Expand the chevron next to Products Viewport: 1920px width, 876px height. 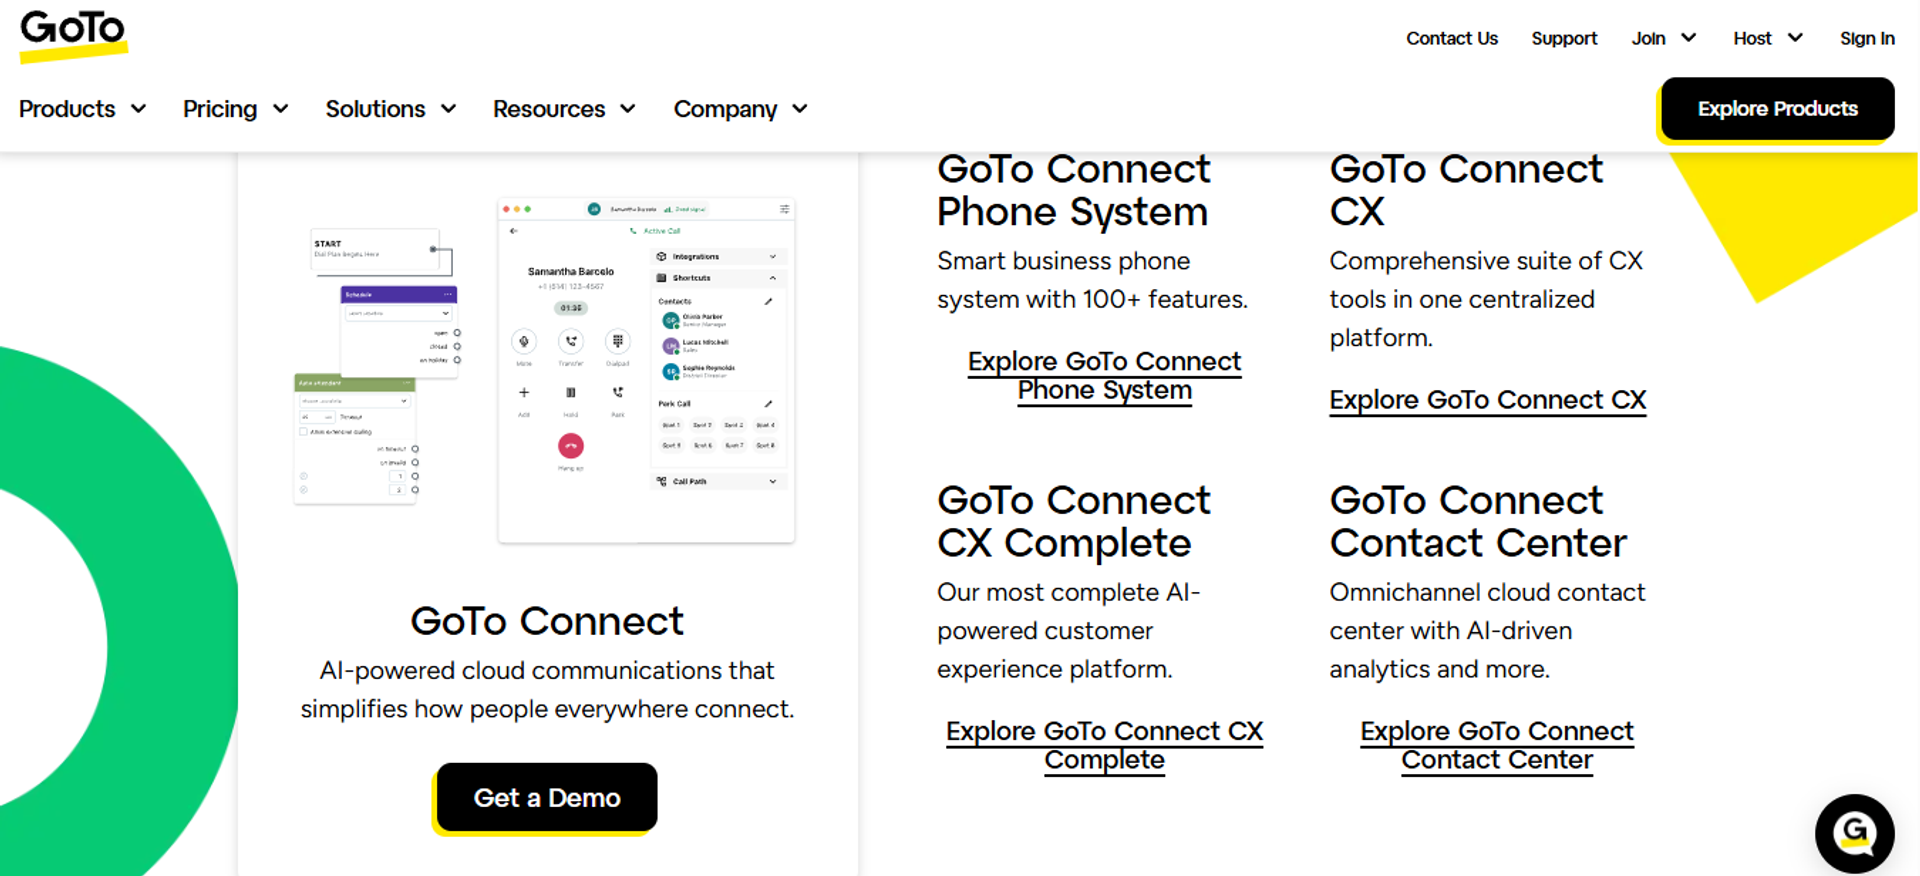(x=139, y=108)
